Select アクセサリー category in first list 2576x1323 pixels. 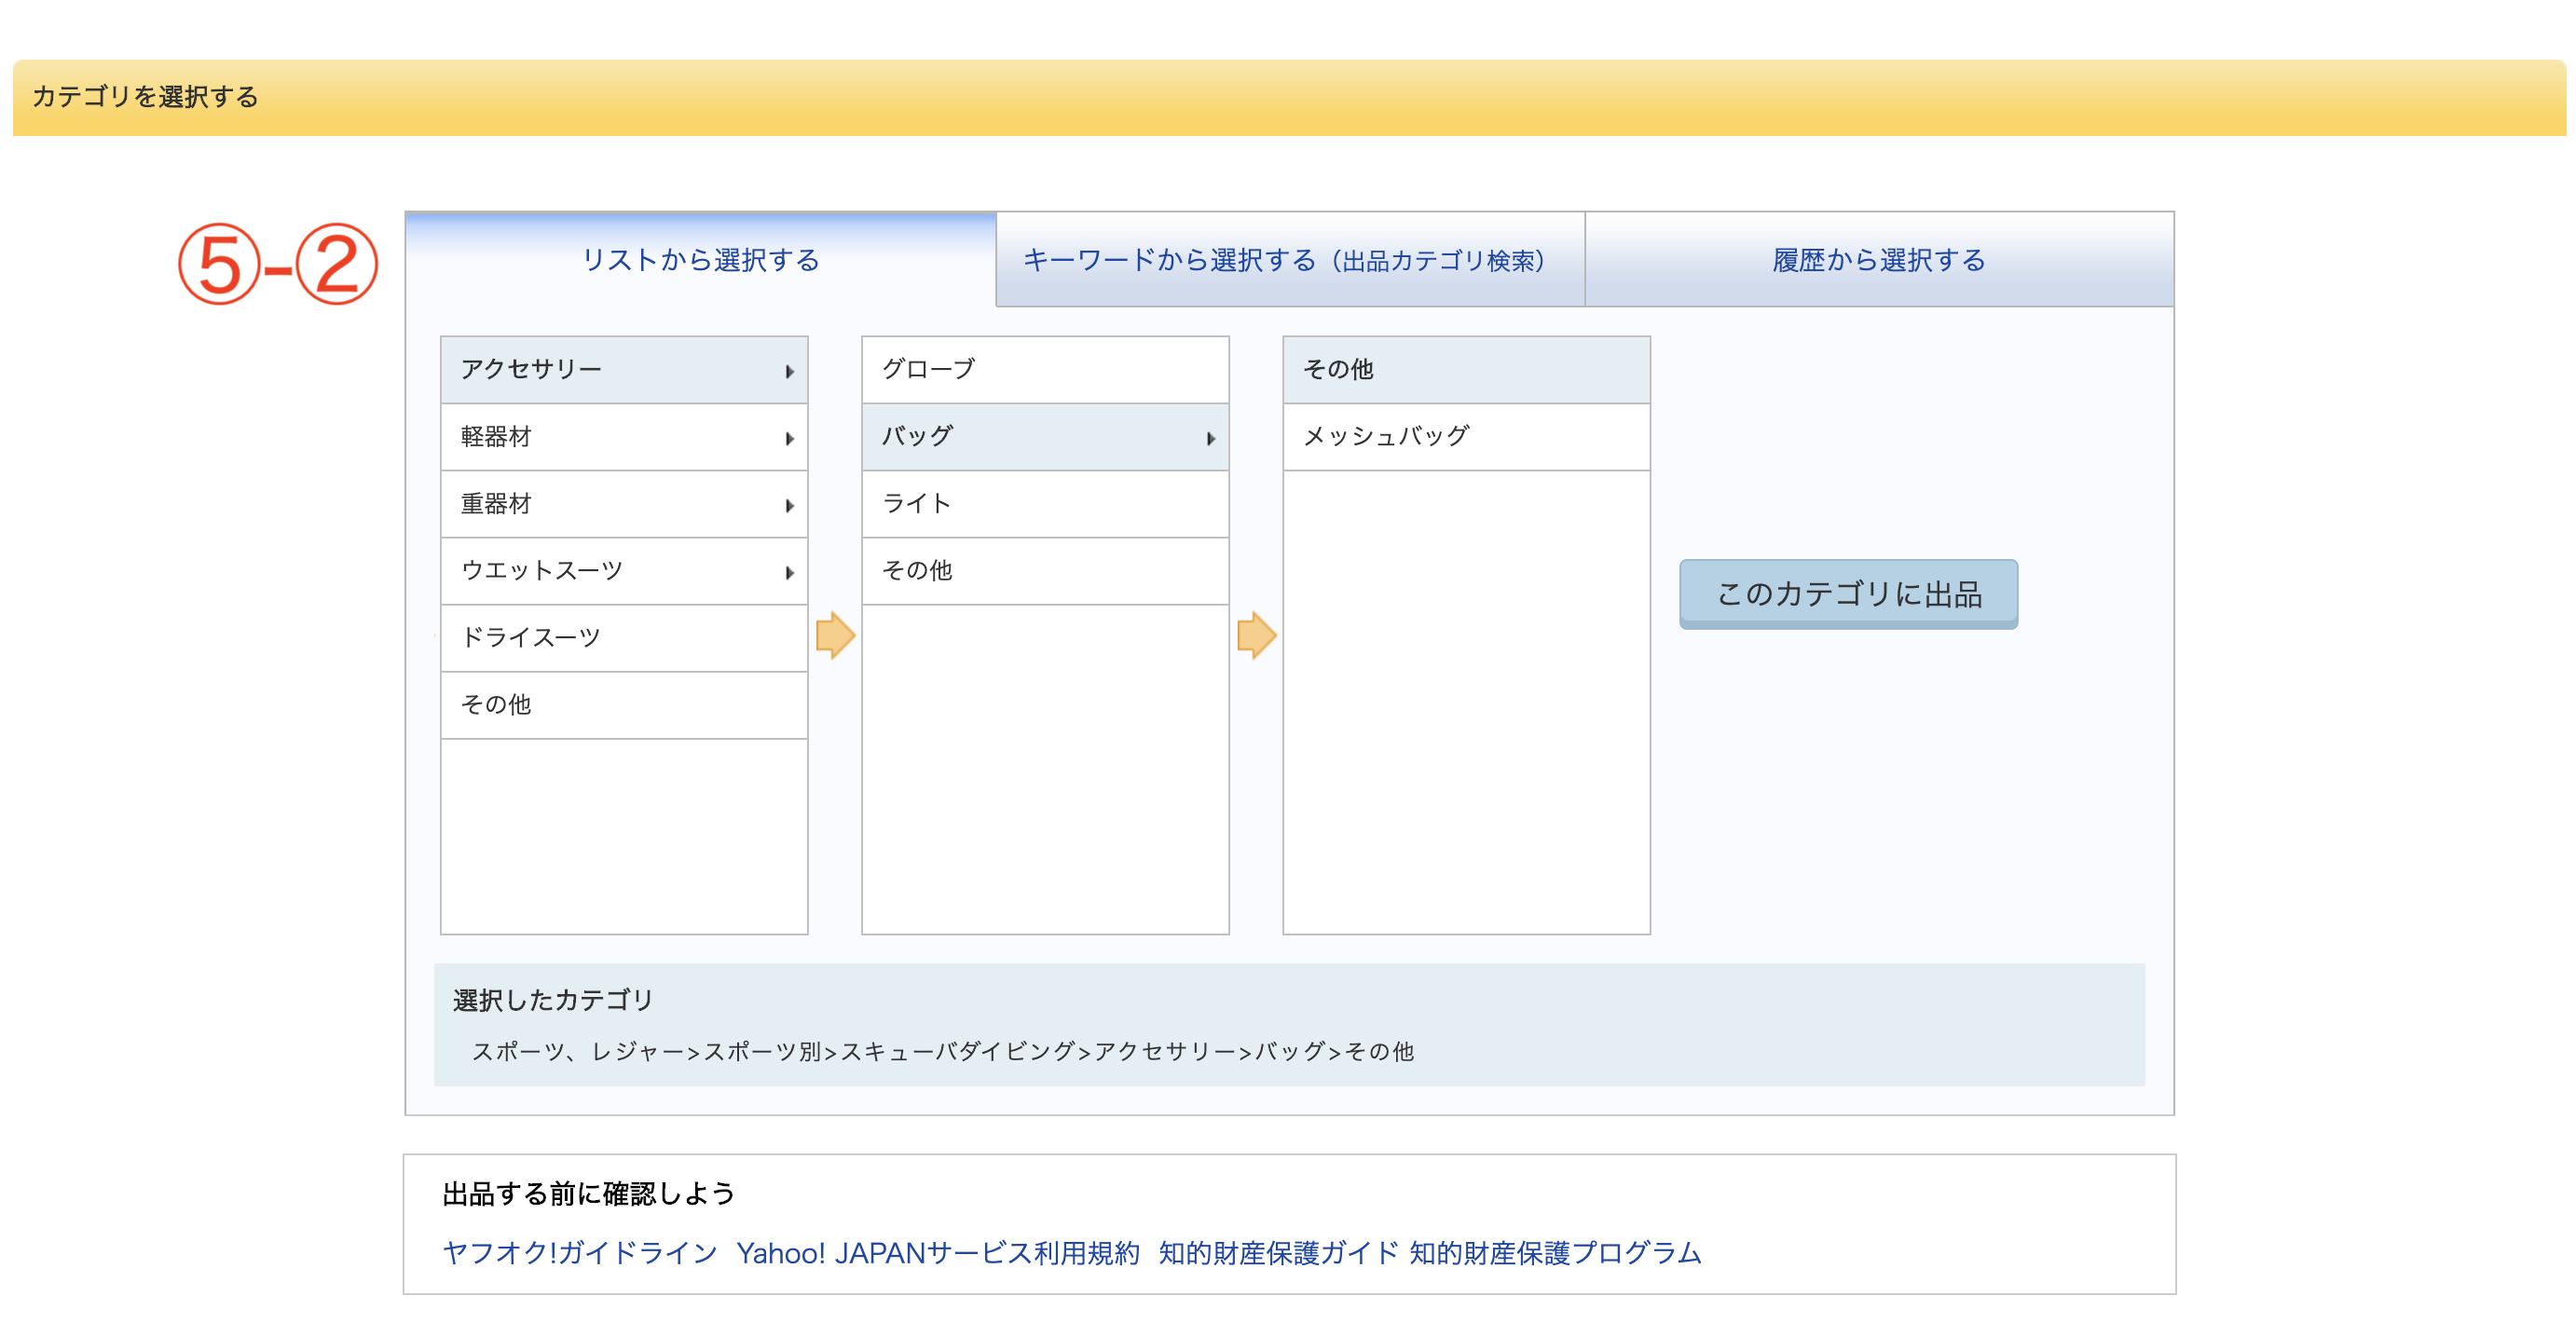click(x=624, y=370)
